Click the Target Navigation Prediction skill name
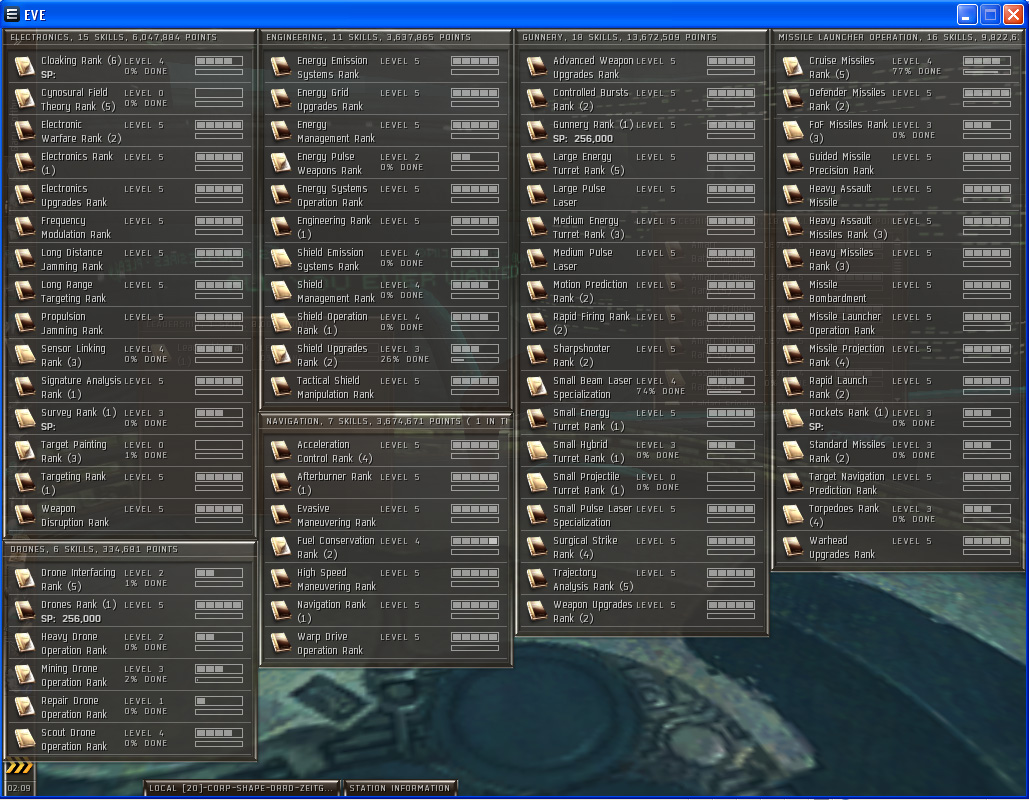 coord(847,484)
